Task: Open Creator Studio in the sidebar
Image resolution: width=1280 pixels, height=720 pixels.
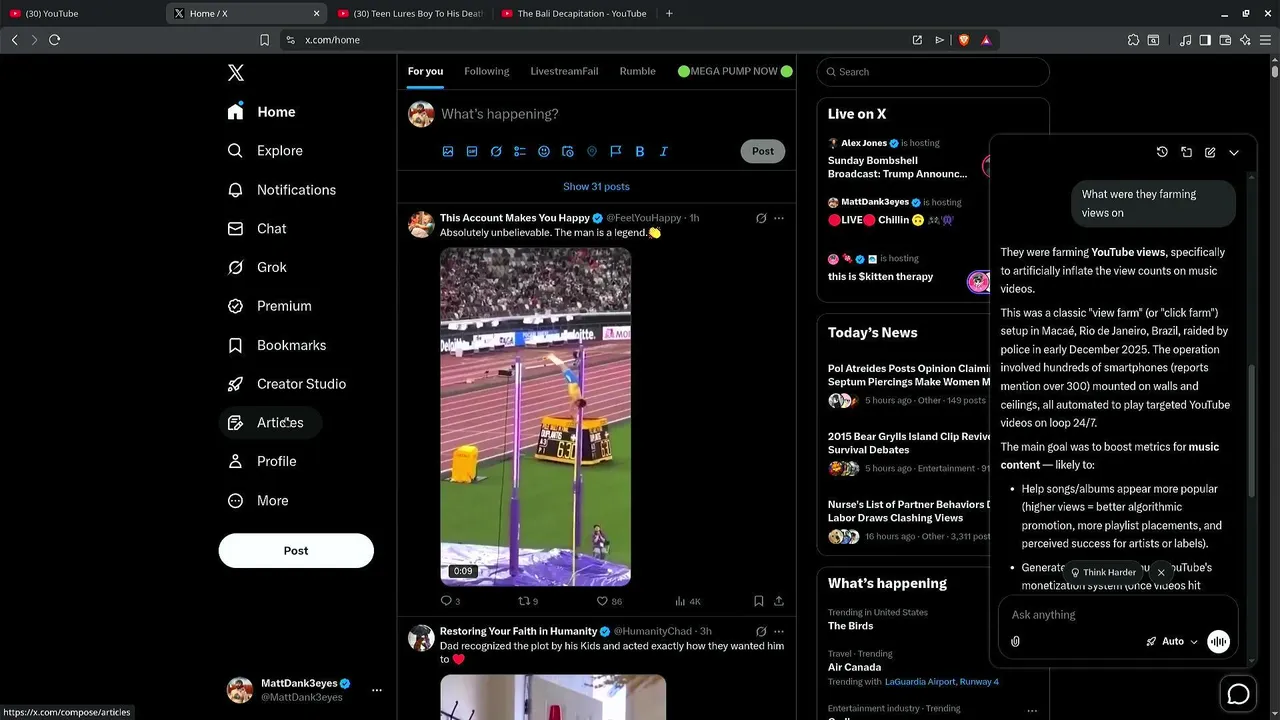Action: point(286,384)
